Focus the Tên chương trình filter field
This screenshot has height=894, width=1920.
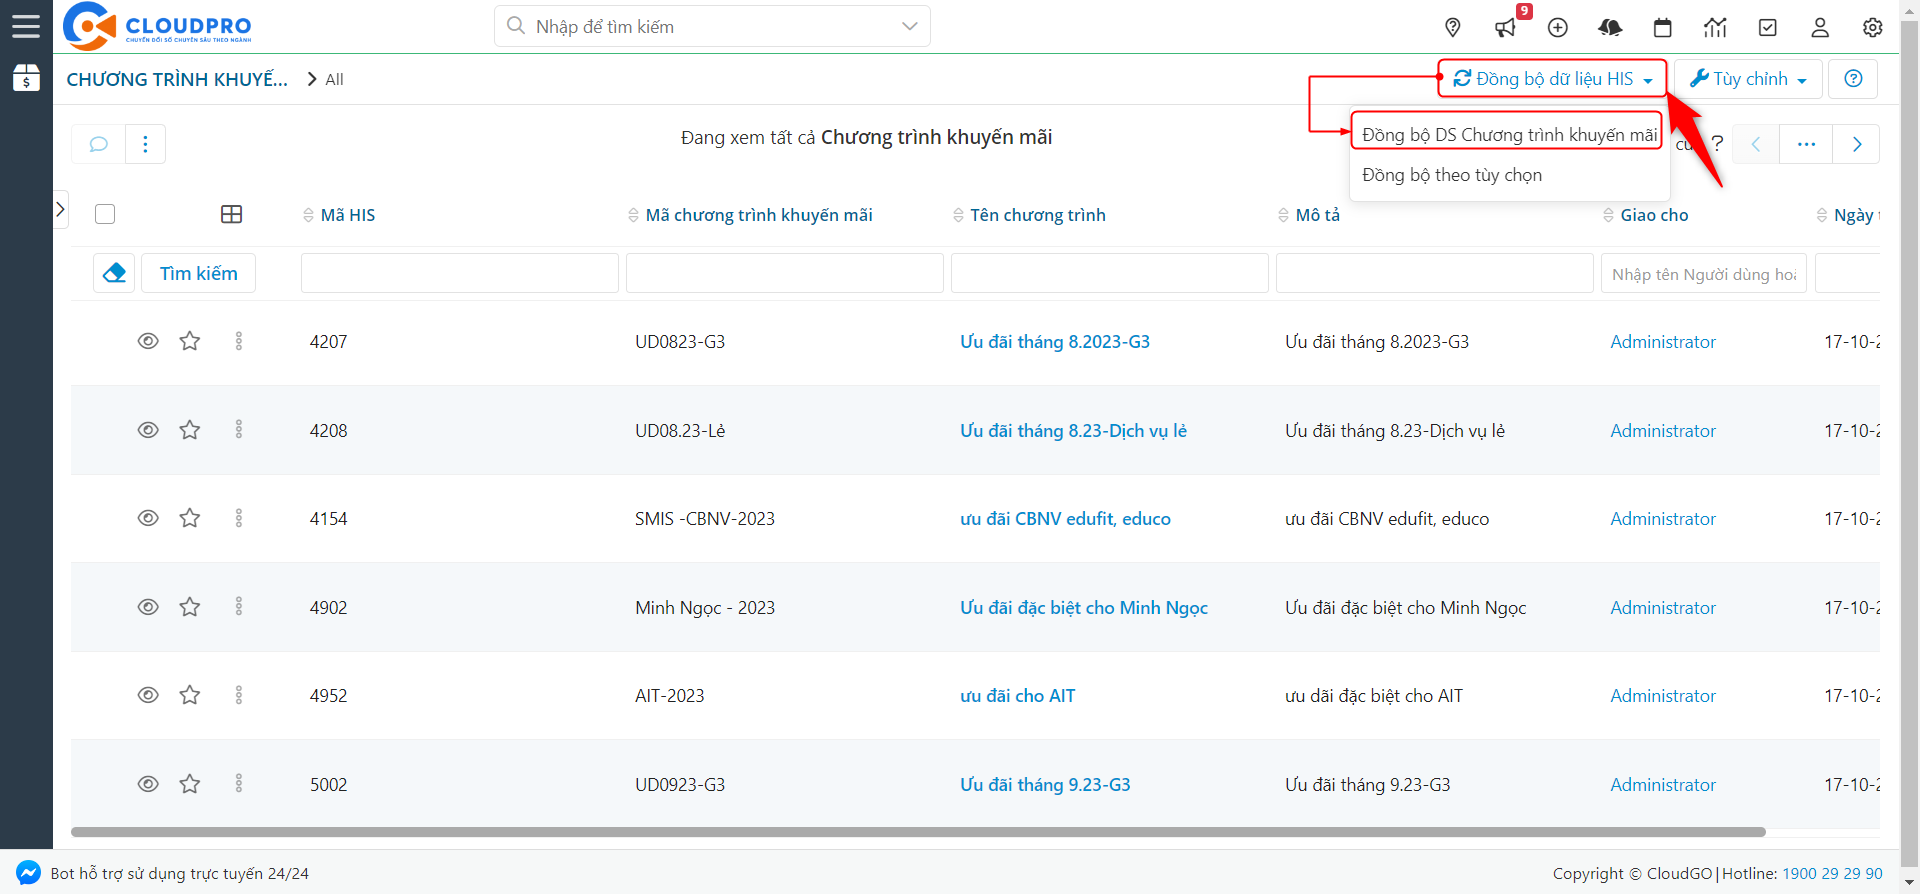point(1110,273)
